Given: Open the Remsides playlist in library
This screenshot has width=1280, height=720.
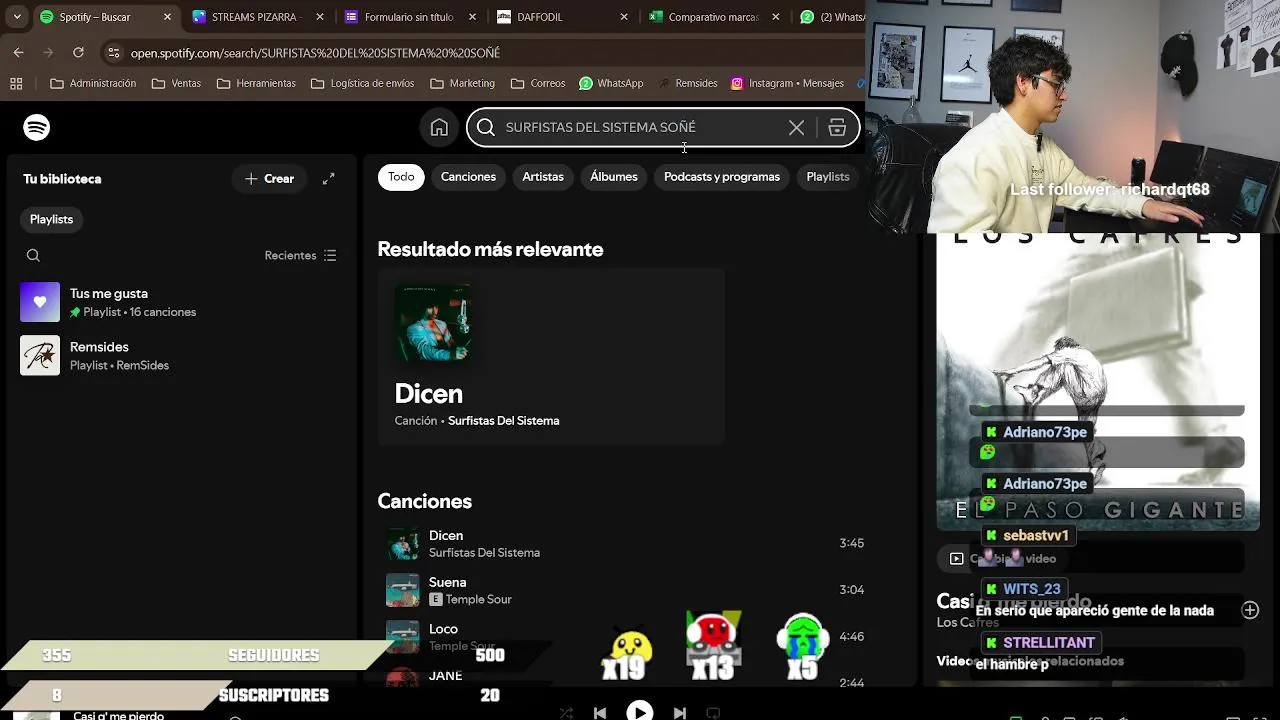Looking at the screenshot, I should click(x=180, y=355).
